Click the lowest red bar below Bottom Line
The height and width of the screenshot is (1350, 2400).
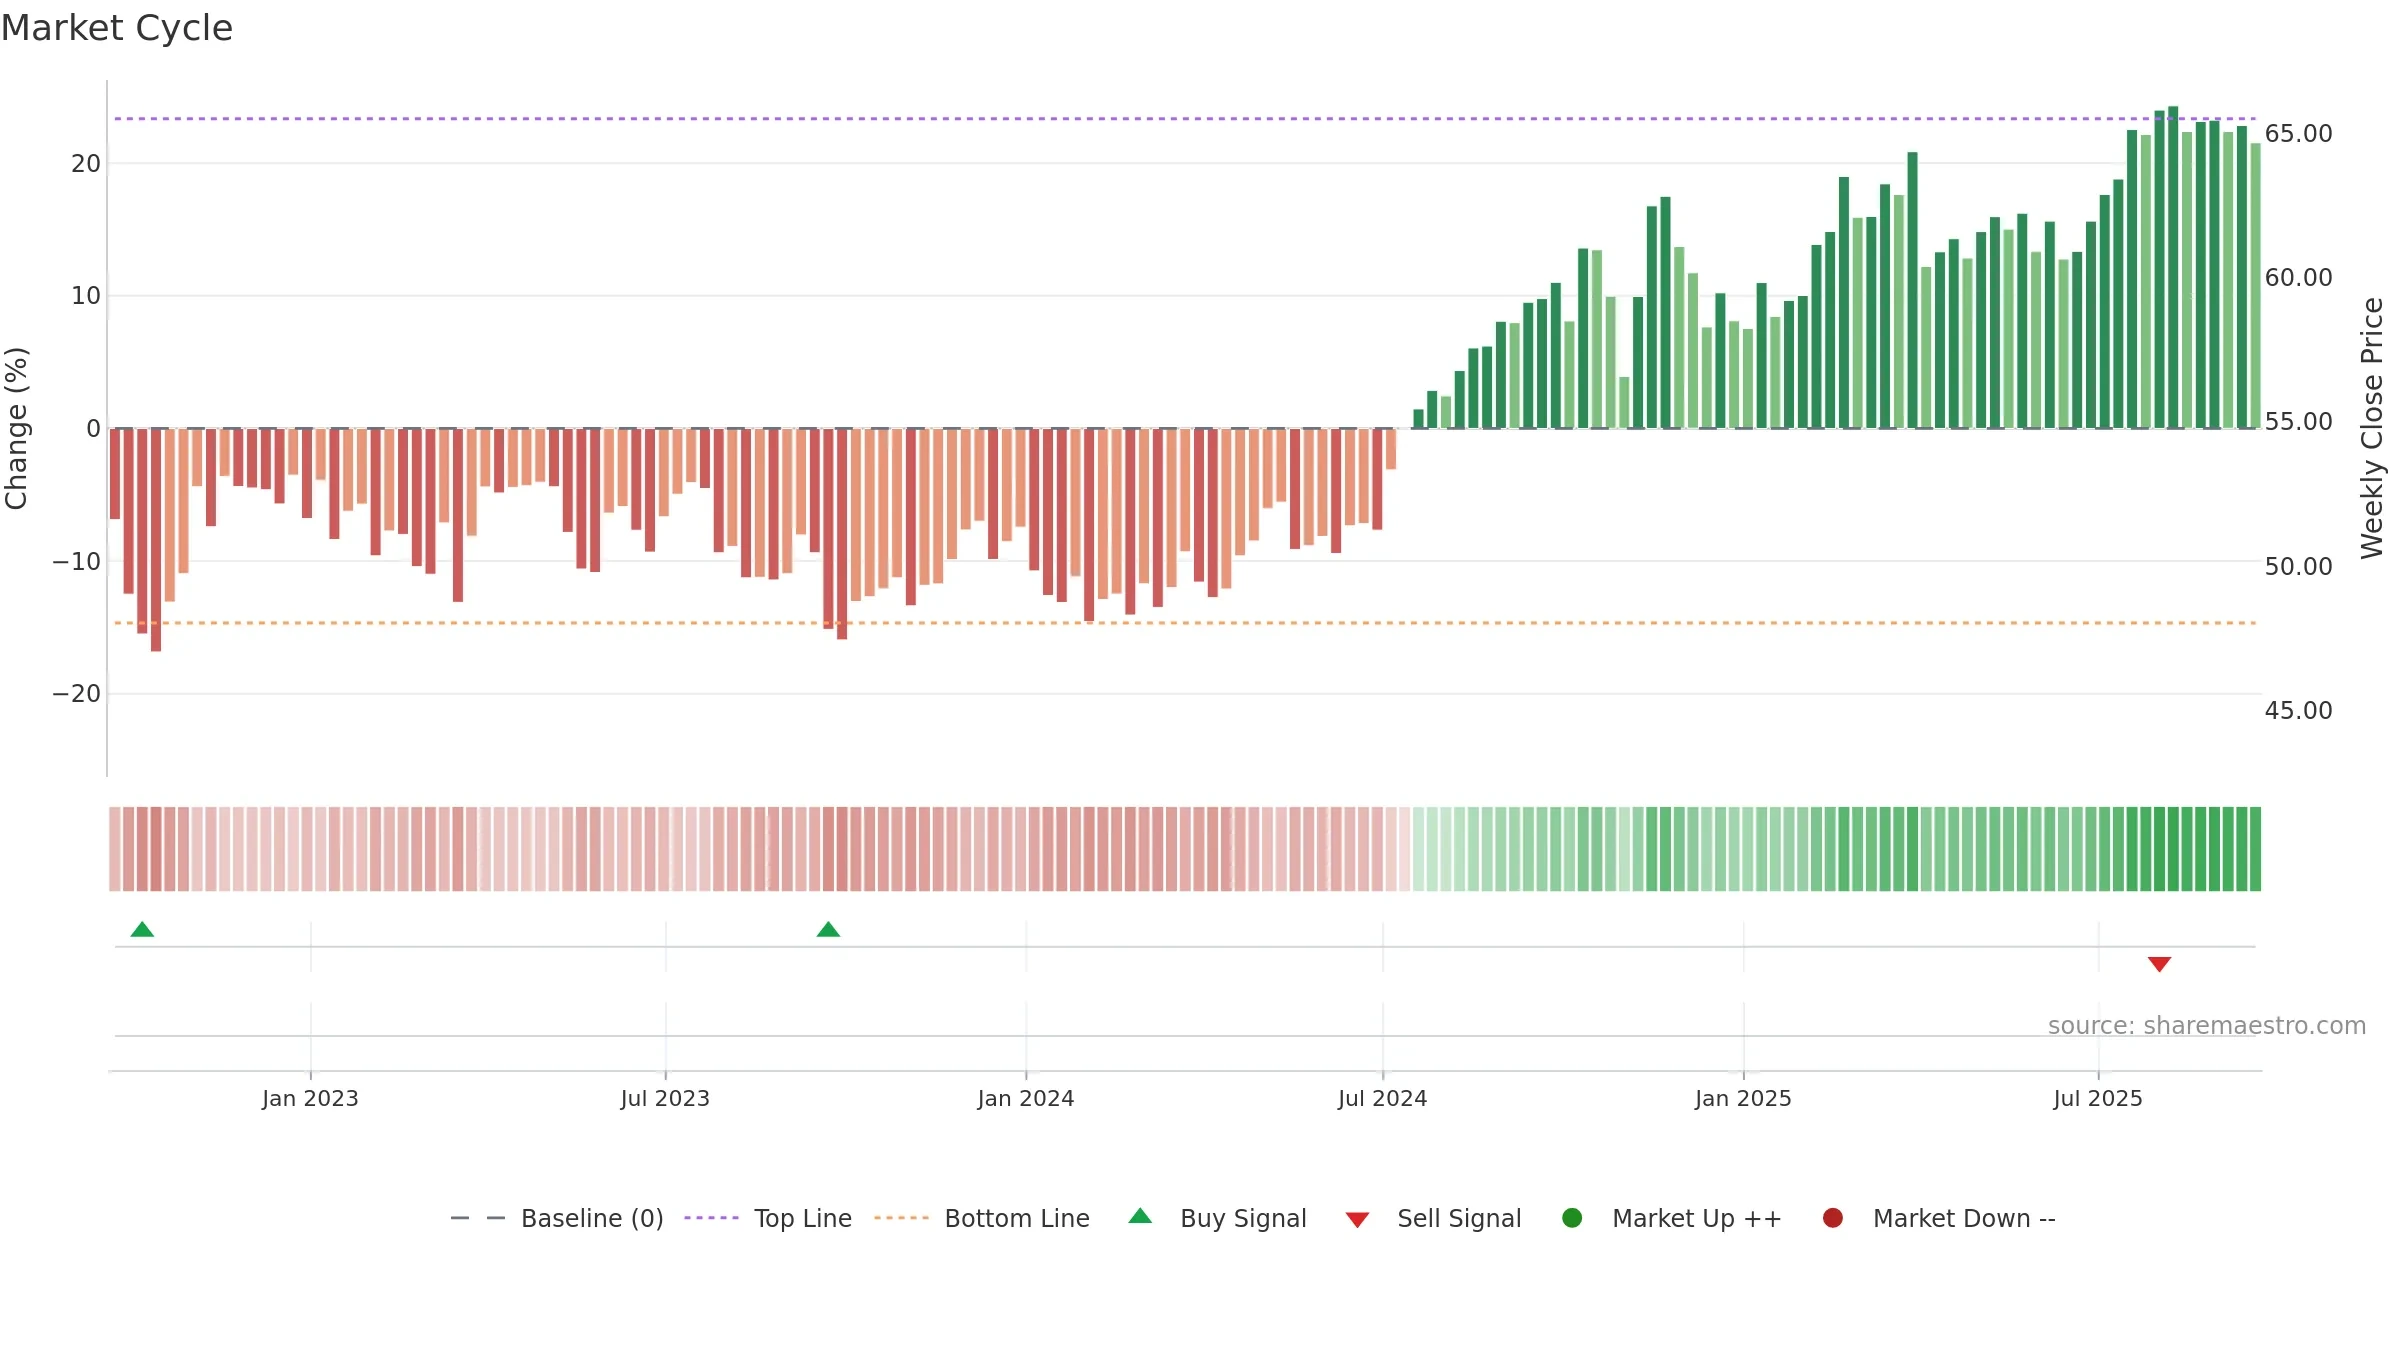[156, 540]
